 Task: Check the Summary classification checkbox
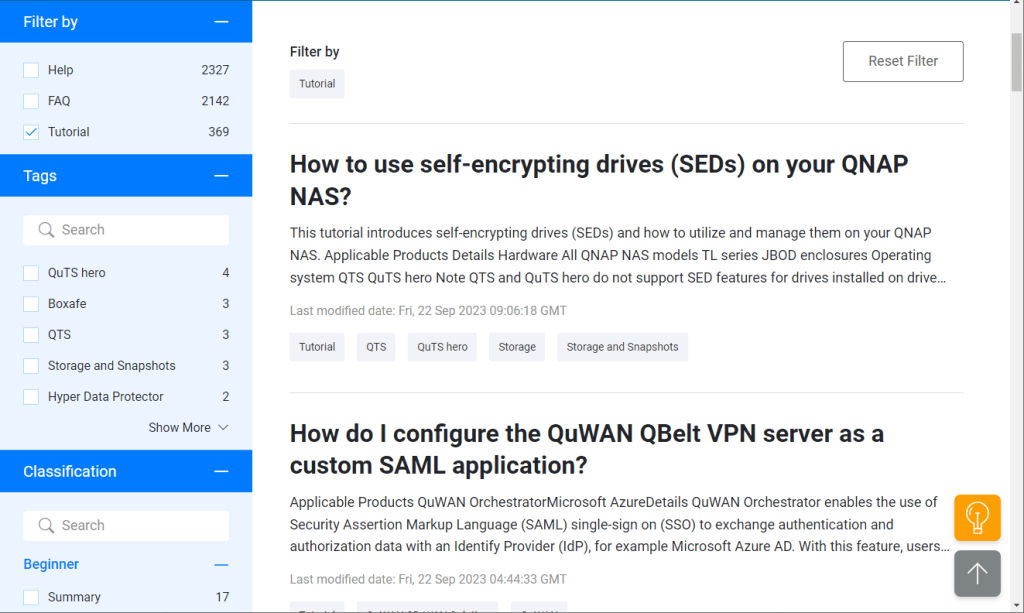click(31, 597)
